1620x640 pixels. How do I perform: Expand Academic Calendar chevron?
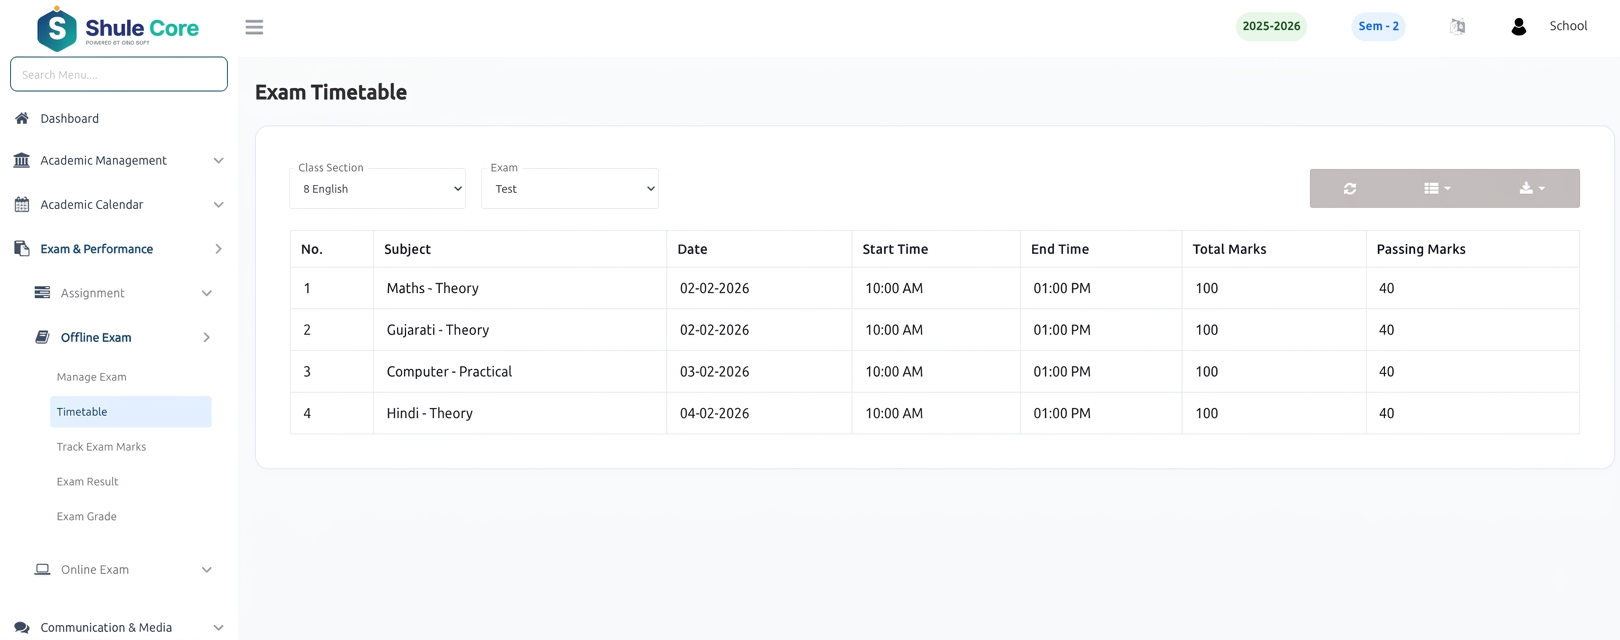pos(218,205)
